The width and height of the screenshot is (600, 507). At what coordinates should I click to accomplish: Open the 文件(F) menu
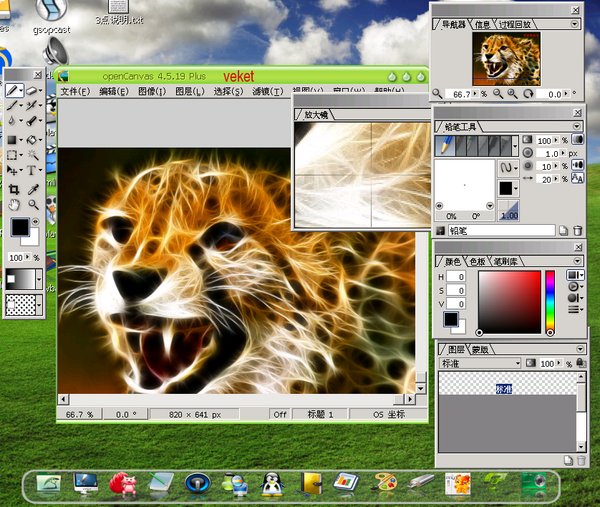pos(75,92)
